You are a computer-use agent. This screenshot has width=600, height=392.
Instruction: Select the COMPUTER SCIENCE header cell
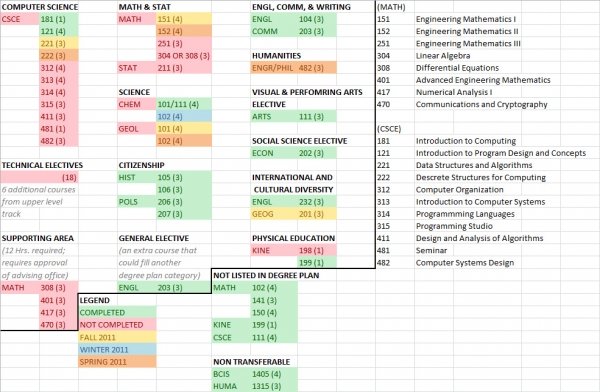(40, 7)
